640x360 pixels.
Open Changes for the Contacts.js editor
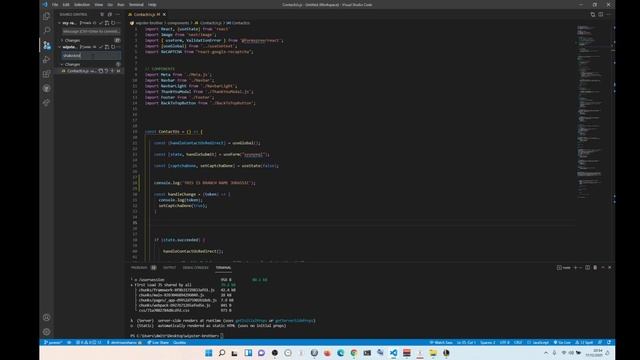tap(593, 14)
